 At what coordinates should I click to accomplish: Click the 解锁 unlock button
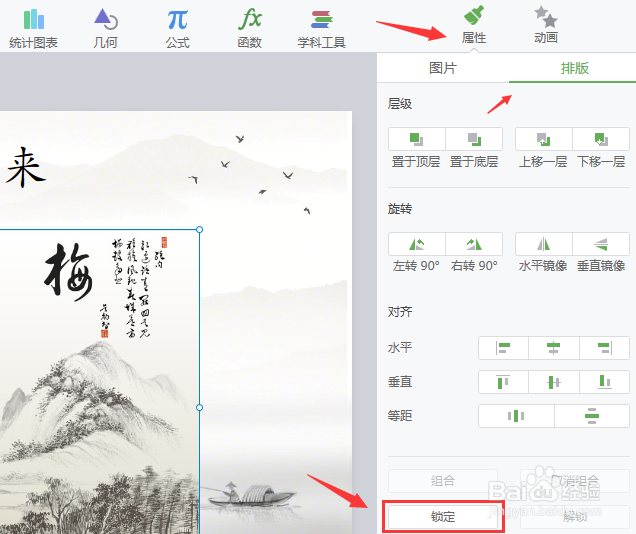tap(575, 517)
